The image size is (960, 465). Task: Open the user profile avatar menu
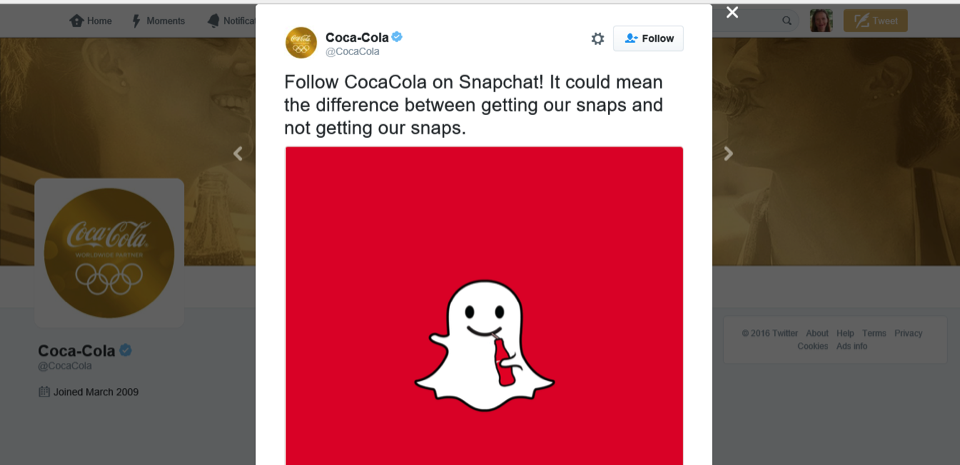pos(821,21)
